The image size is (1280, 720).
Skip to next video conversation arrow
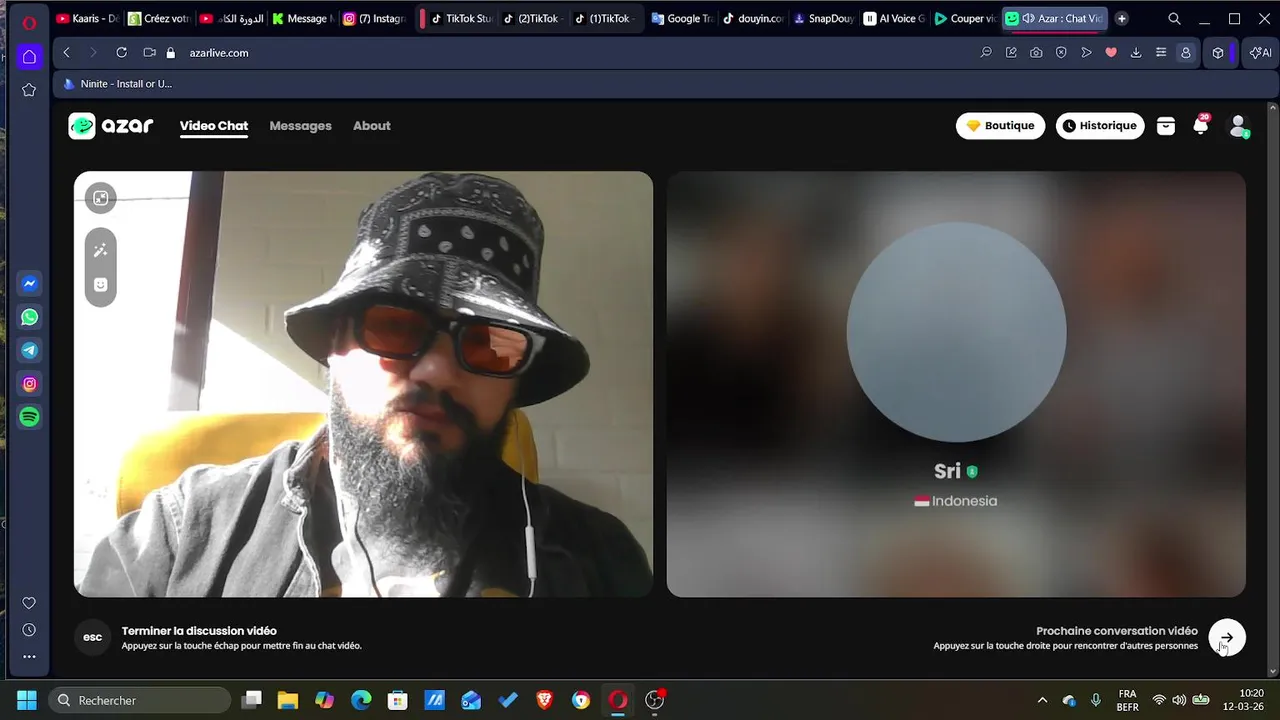coord(1227,638)
